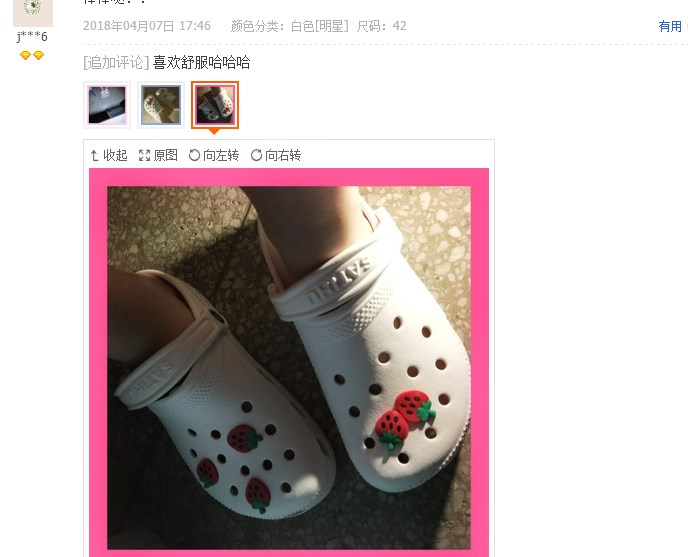
Task: Click the reviewer avatar picture
Action: [33, 13]
